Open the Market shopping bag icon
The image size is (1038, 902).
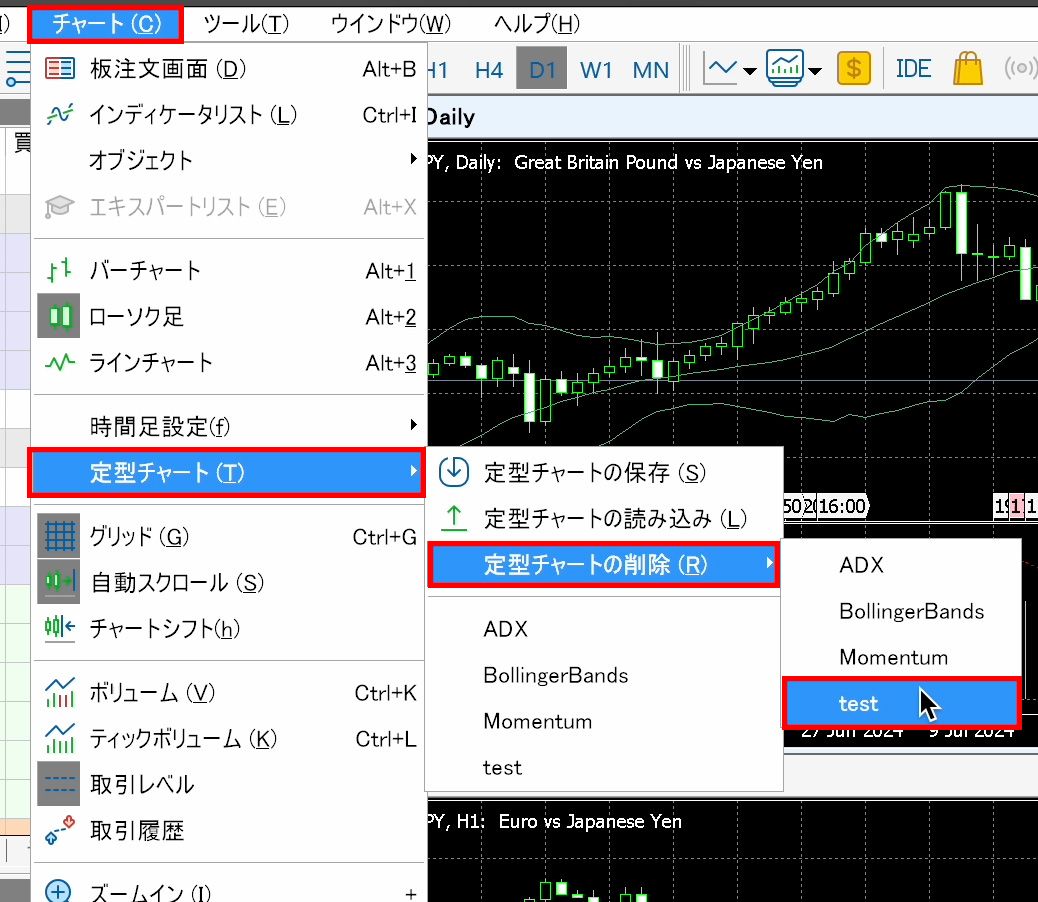pyautogui.click(x=968, y=69)
